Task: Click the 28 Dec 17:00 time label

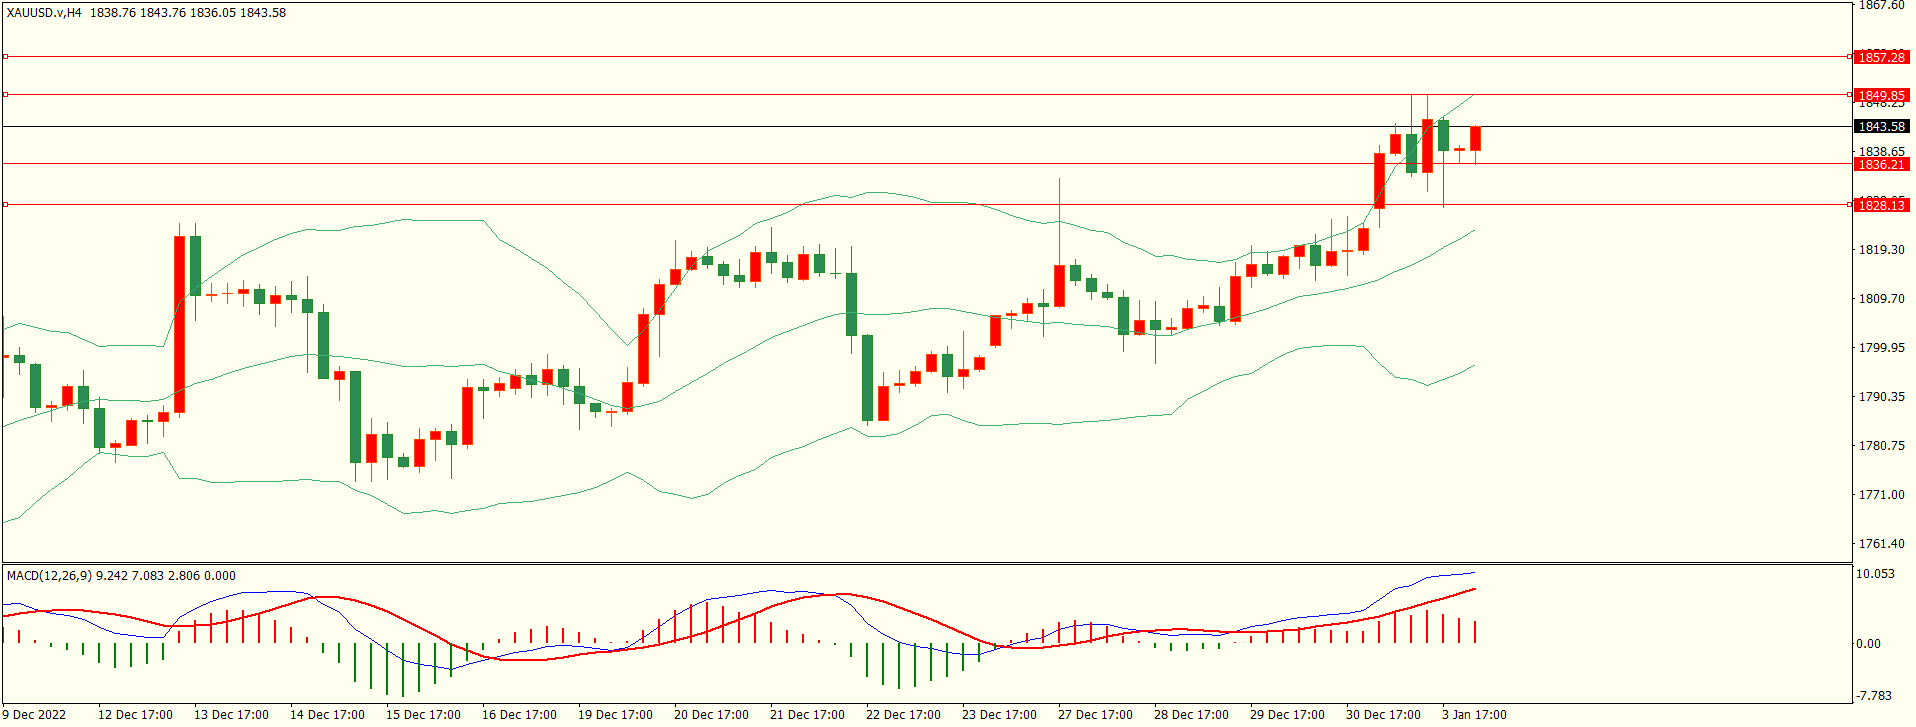Action: click(x=1191, y=715)
